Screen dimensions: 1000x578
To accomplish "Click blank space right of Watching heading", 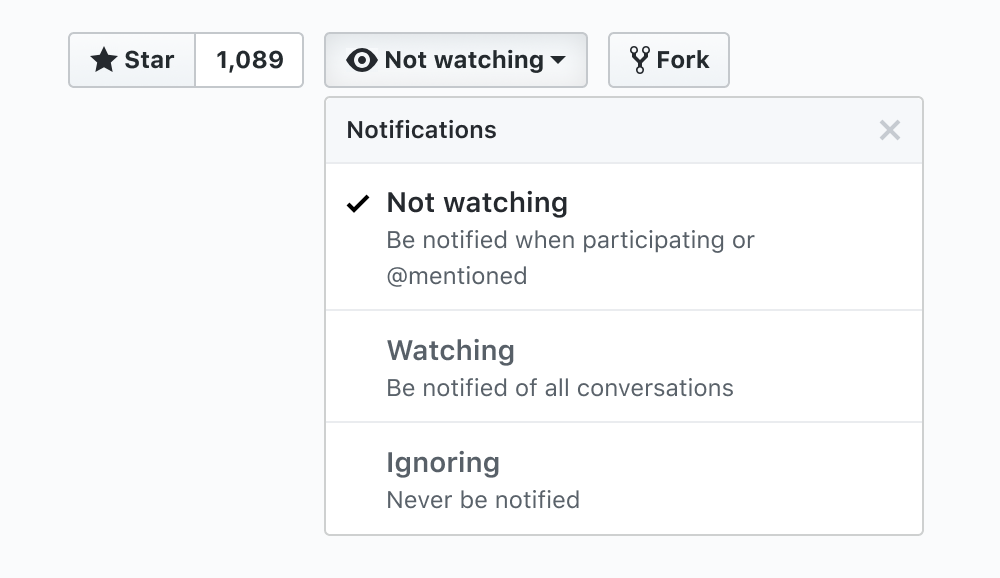I will tap(720, 351).
